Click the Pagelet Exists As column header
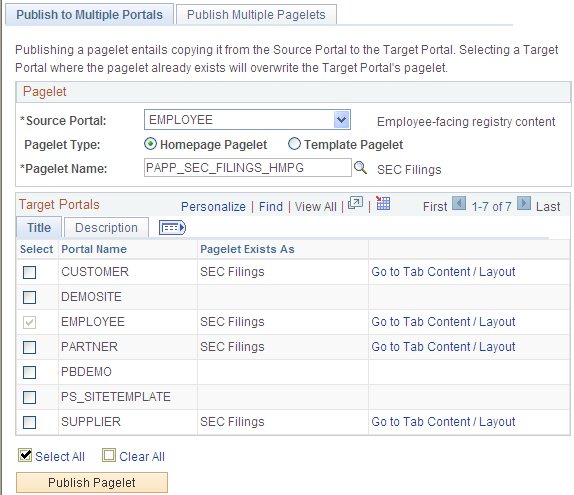 pyautogui.click(x=247, y=249)
